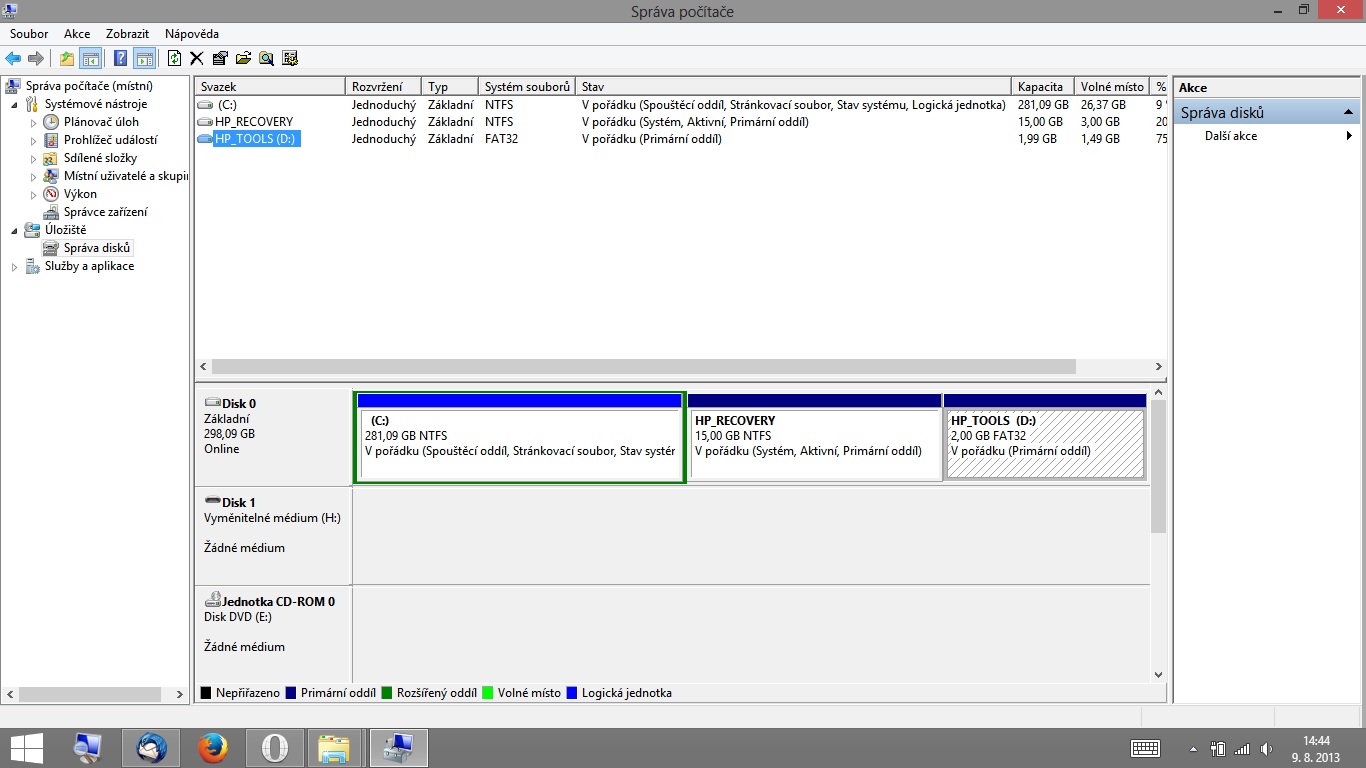Open the Soubor menu
The image size is (1366, 768).
click(29, 34)
